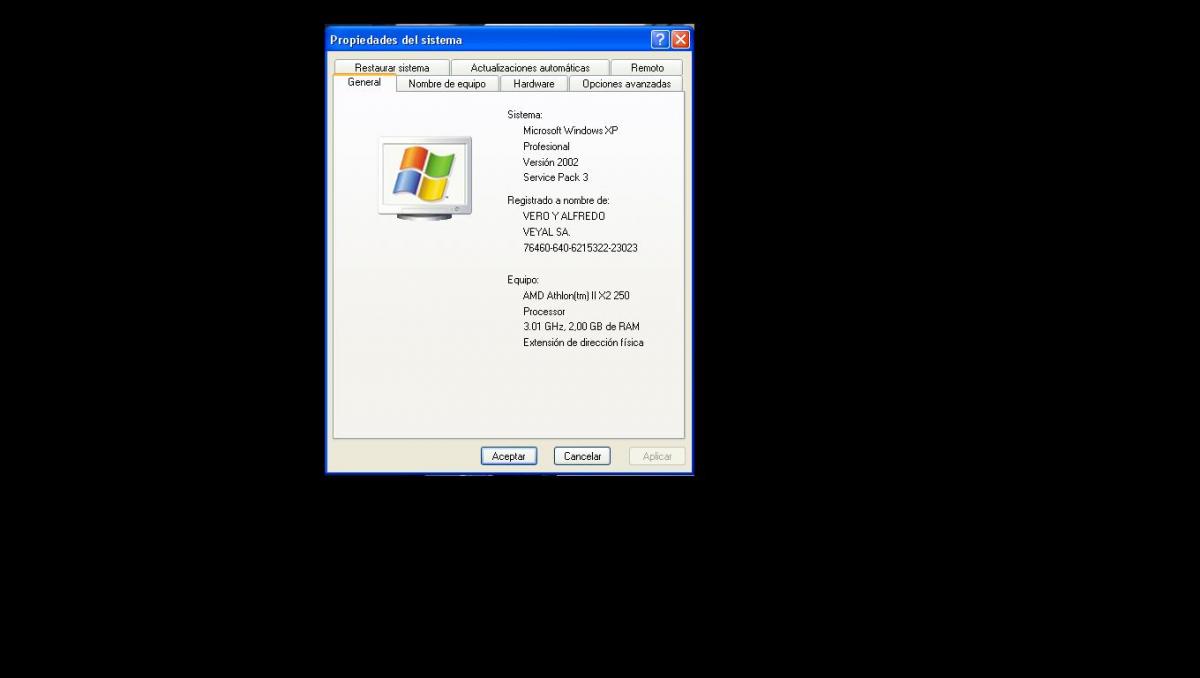The height and width of the screenshot is (678, 1200).
Task: Click the greyed-out Aplicar button
Action: coord(657,456)
